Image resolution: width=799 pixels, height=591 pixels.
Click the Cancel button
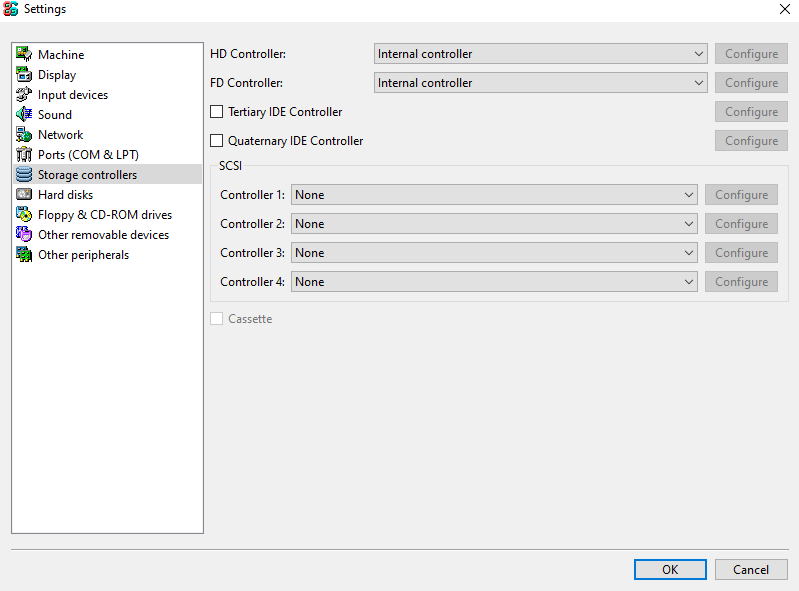coord(751,570)
